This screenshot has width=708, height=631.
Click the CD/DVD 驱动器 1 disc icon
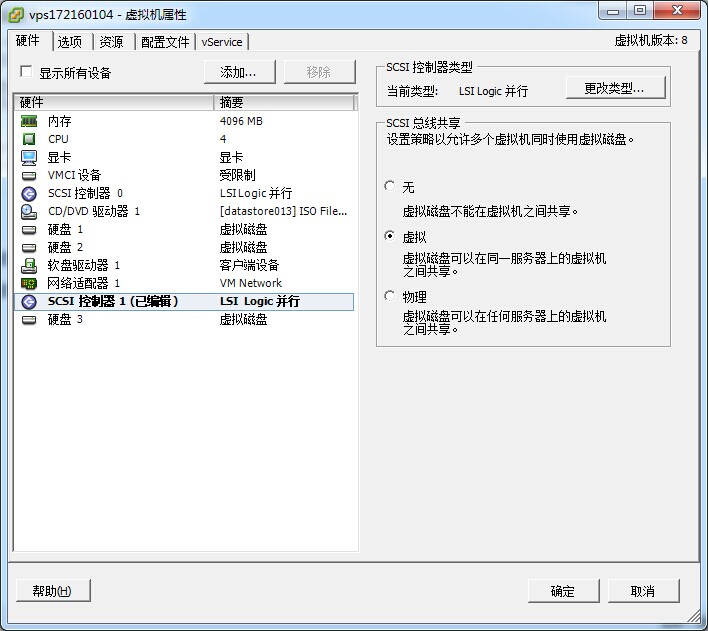click(29, 211)
